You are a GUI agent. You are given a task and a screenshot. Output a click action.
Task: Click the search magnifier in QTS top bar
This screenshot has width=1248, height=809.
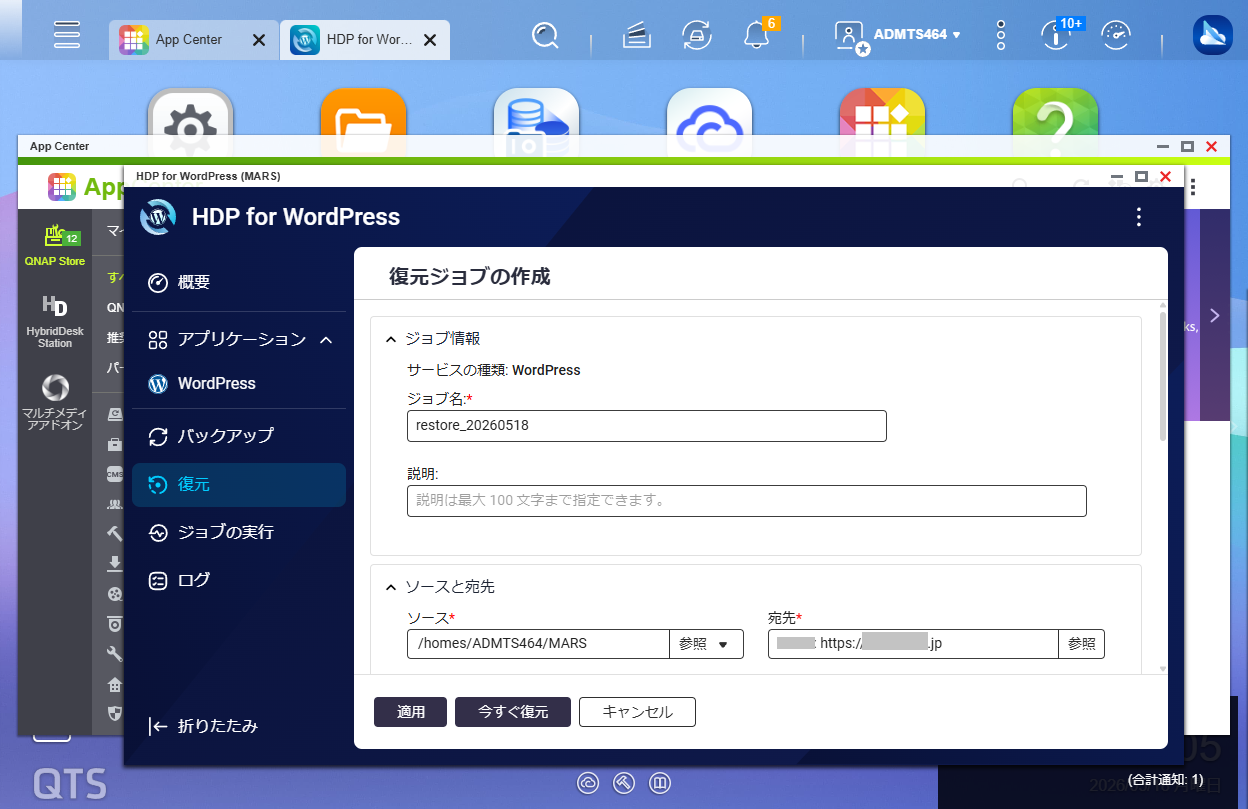[x=545, y=37]
